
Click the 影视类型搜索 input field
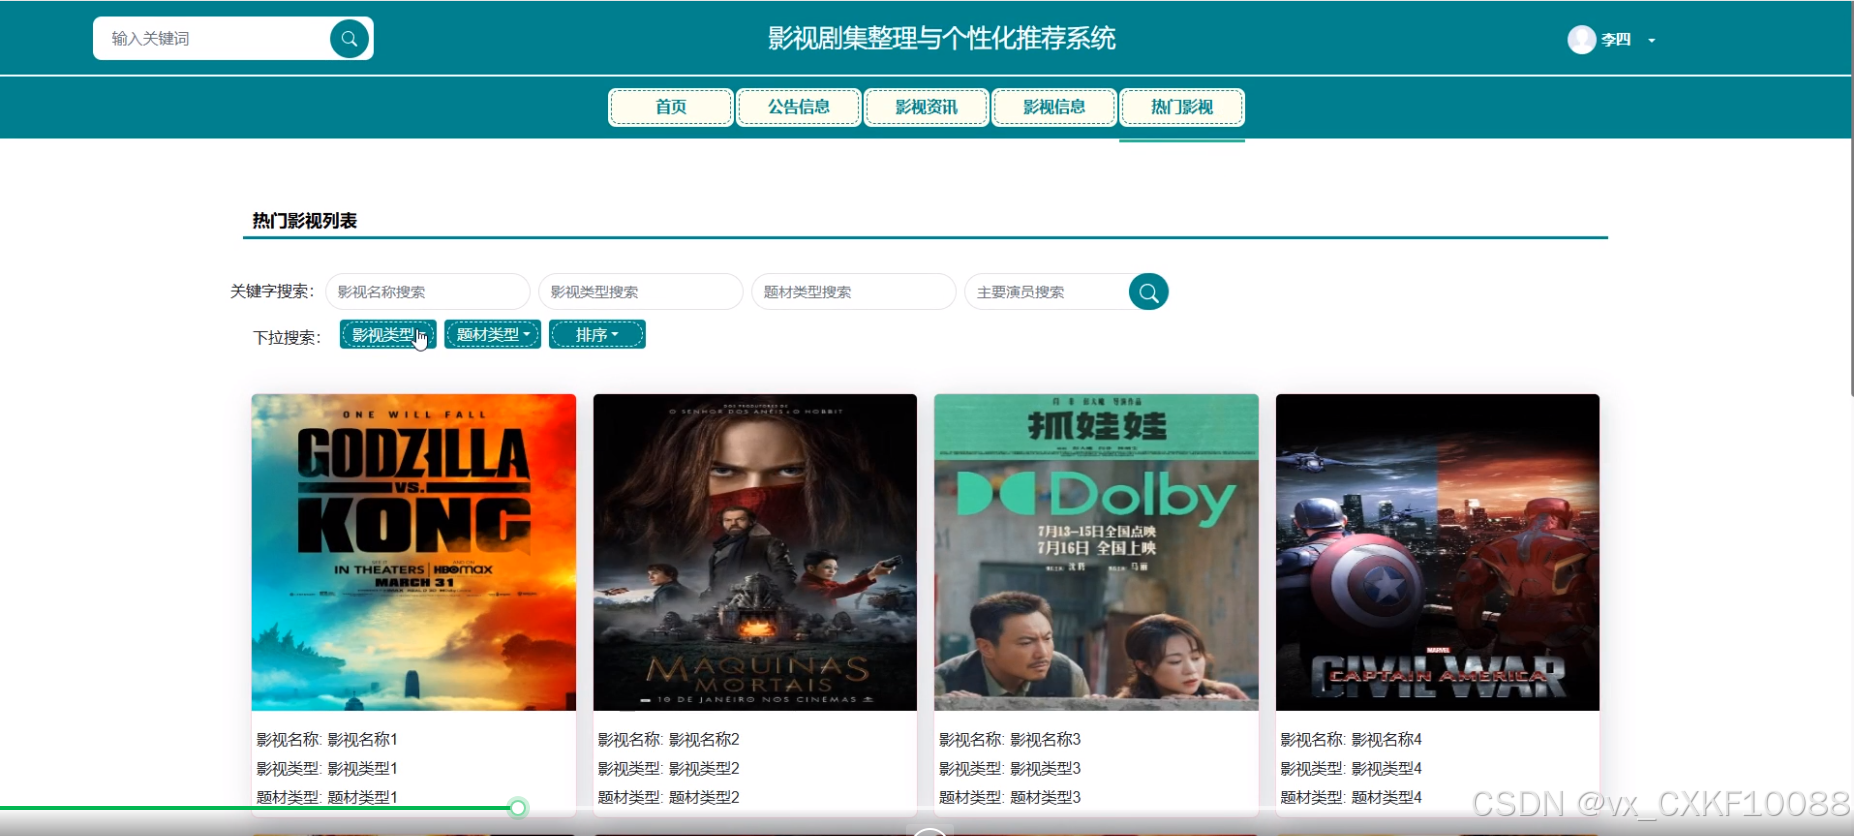click(x=640, y=292)
